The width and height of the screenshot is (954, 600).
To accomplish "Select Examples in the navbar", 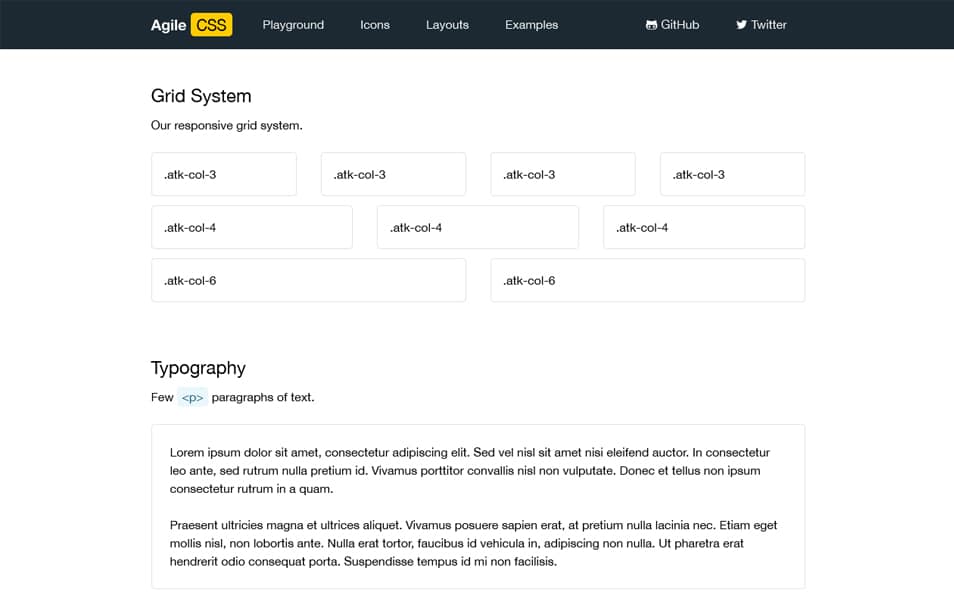I will click(x=531, y=25).
